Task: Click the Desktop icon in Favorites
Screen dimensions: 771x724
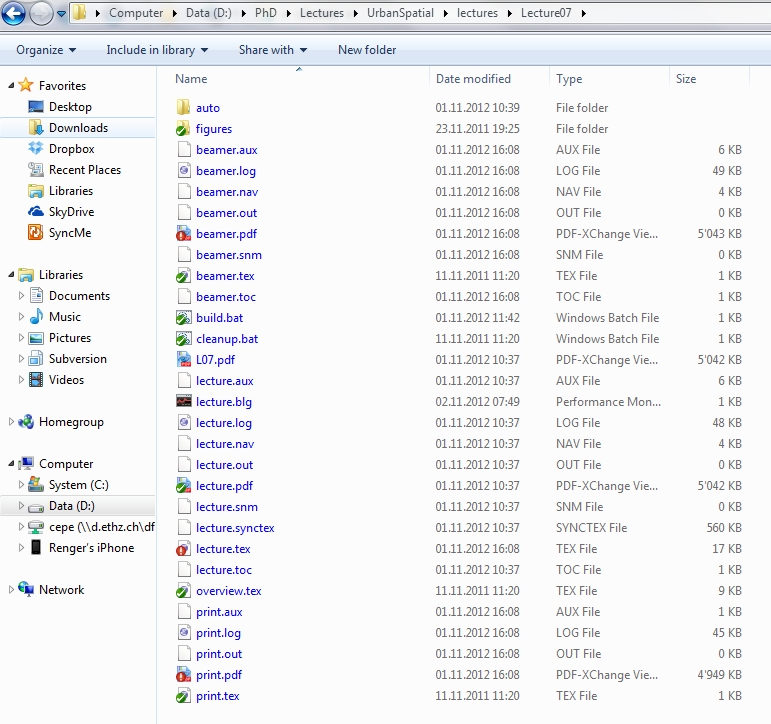Action: tap(36, 107)
